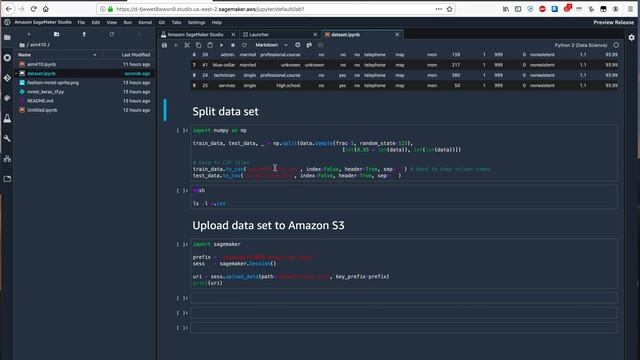Open the Command Palette sidebar icon
The image size is (640, 360).
tap(7, 98)
